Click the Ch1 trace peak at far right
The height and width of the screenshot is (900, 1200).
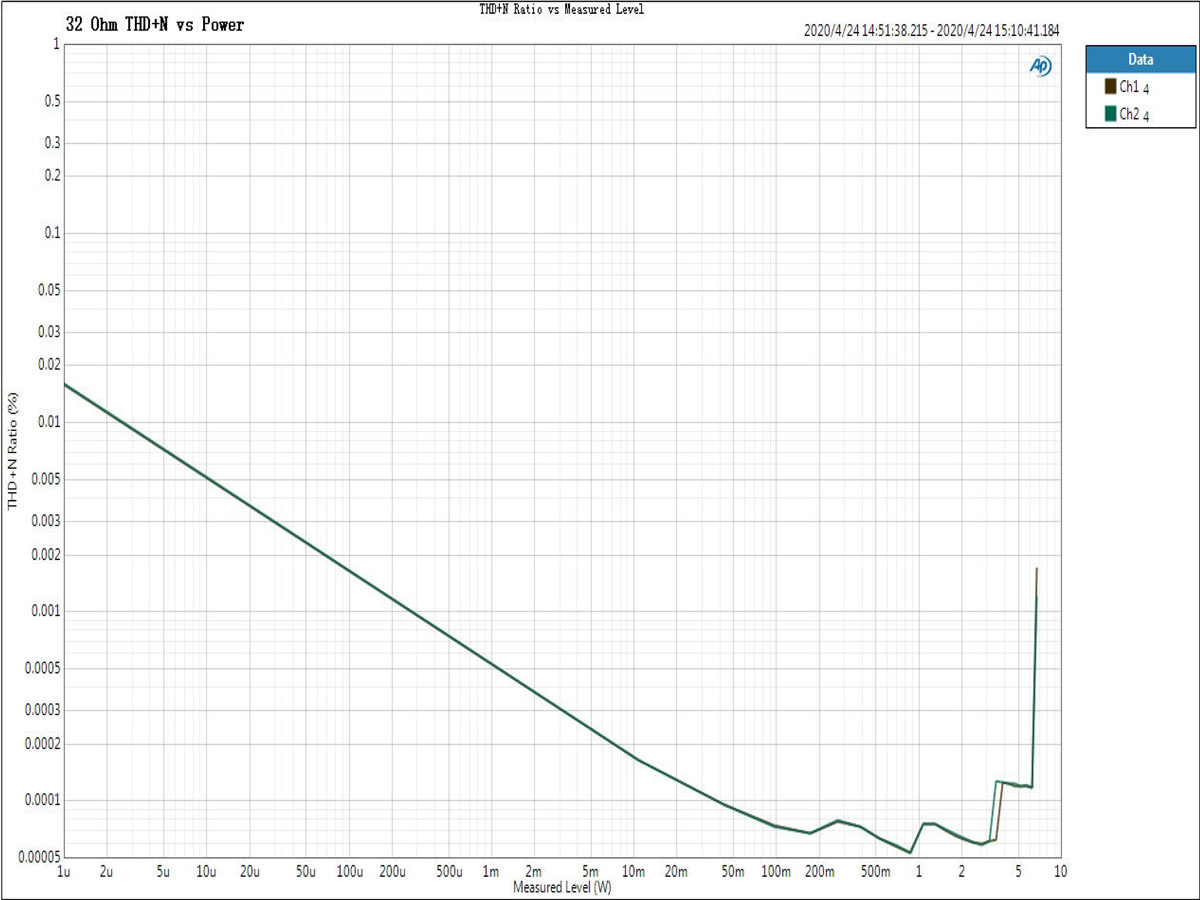pos(1037,569)
